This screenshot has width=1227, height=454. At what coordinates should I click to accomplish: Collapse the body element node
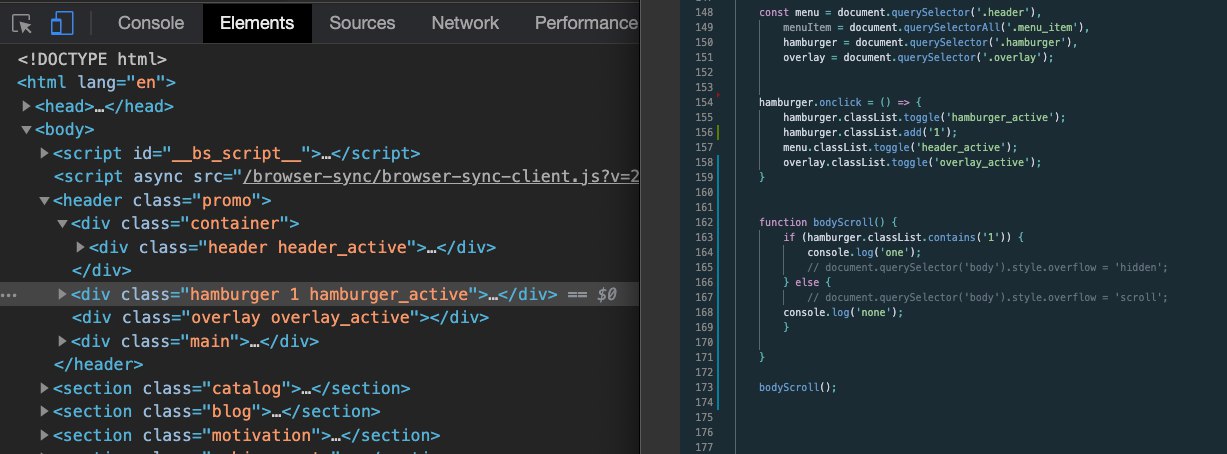[26, 129]
